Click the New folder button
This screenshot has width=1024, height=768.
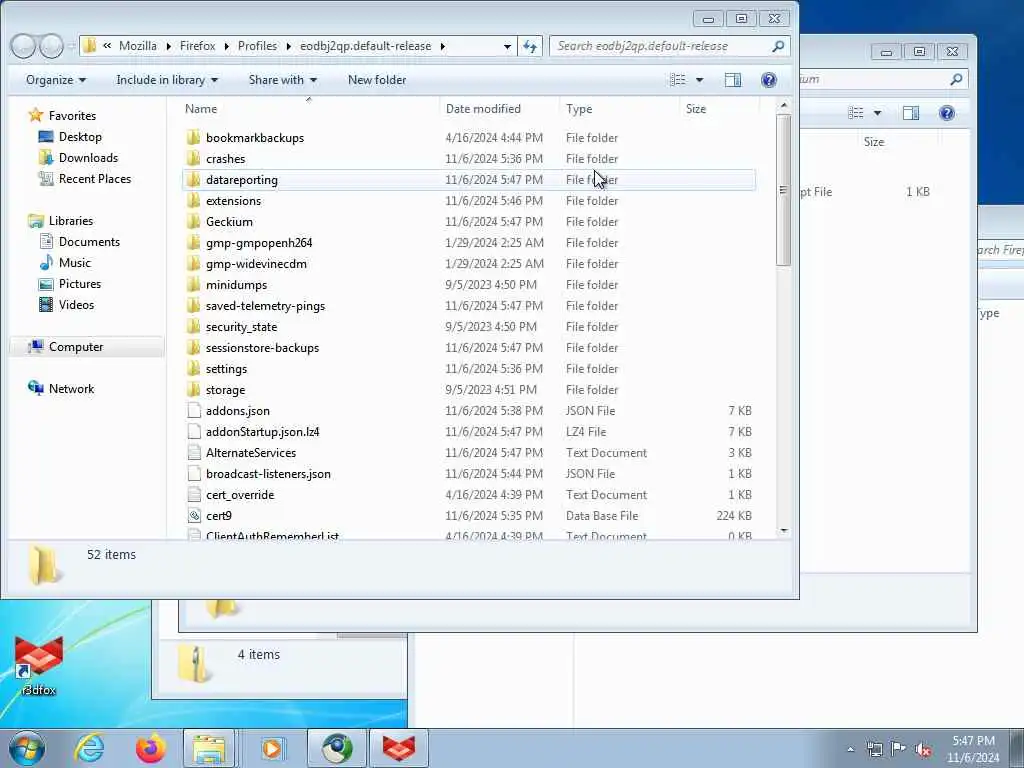pos(377,80)
